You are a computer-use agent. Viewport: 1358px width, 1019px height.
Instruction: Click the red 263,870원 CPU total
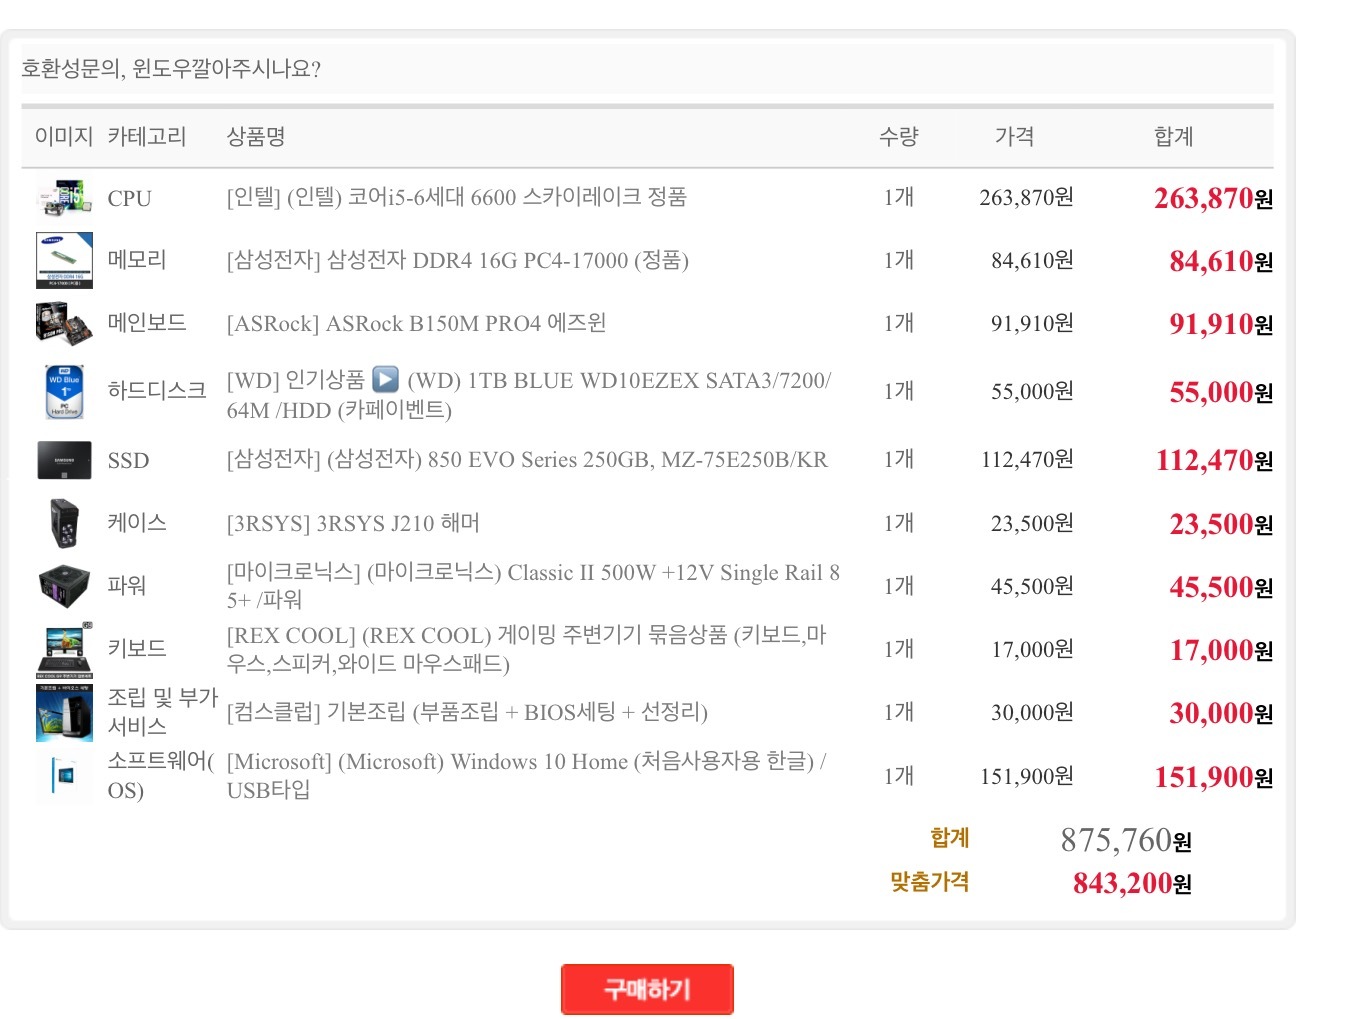(x=1213, y=198)
